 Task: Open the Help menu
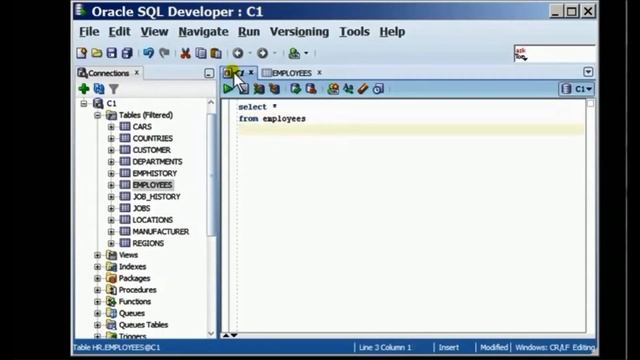point(392,31)
